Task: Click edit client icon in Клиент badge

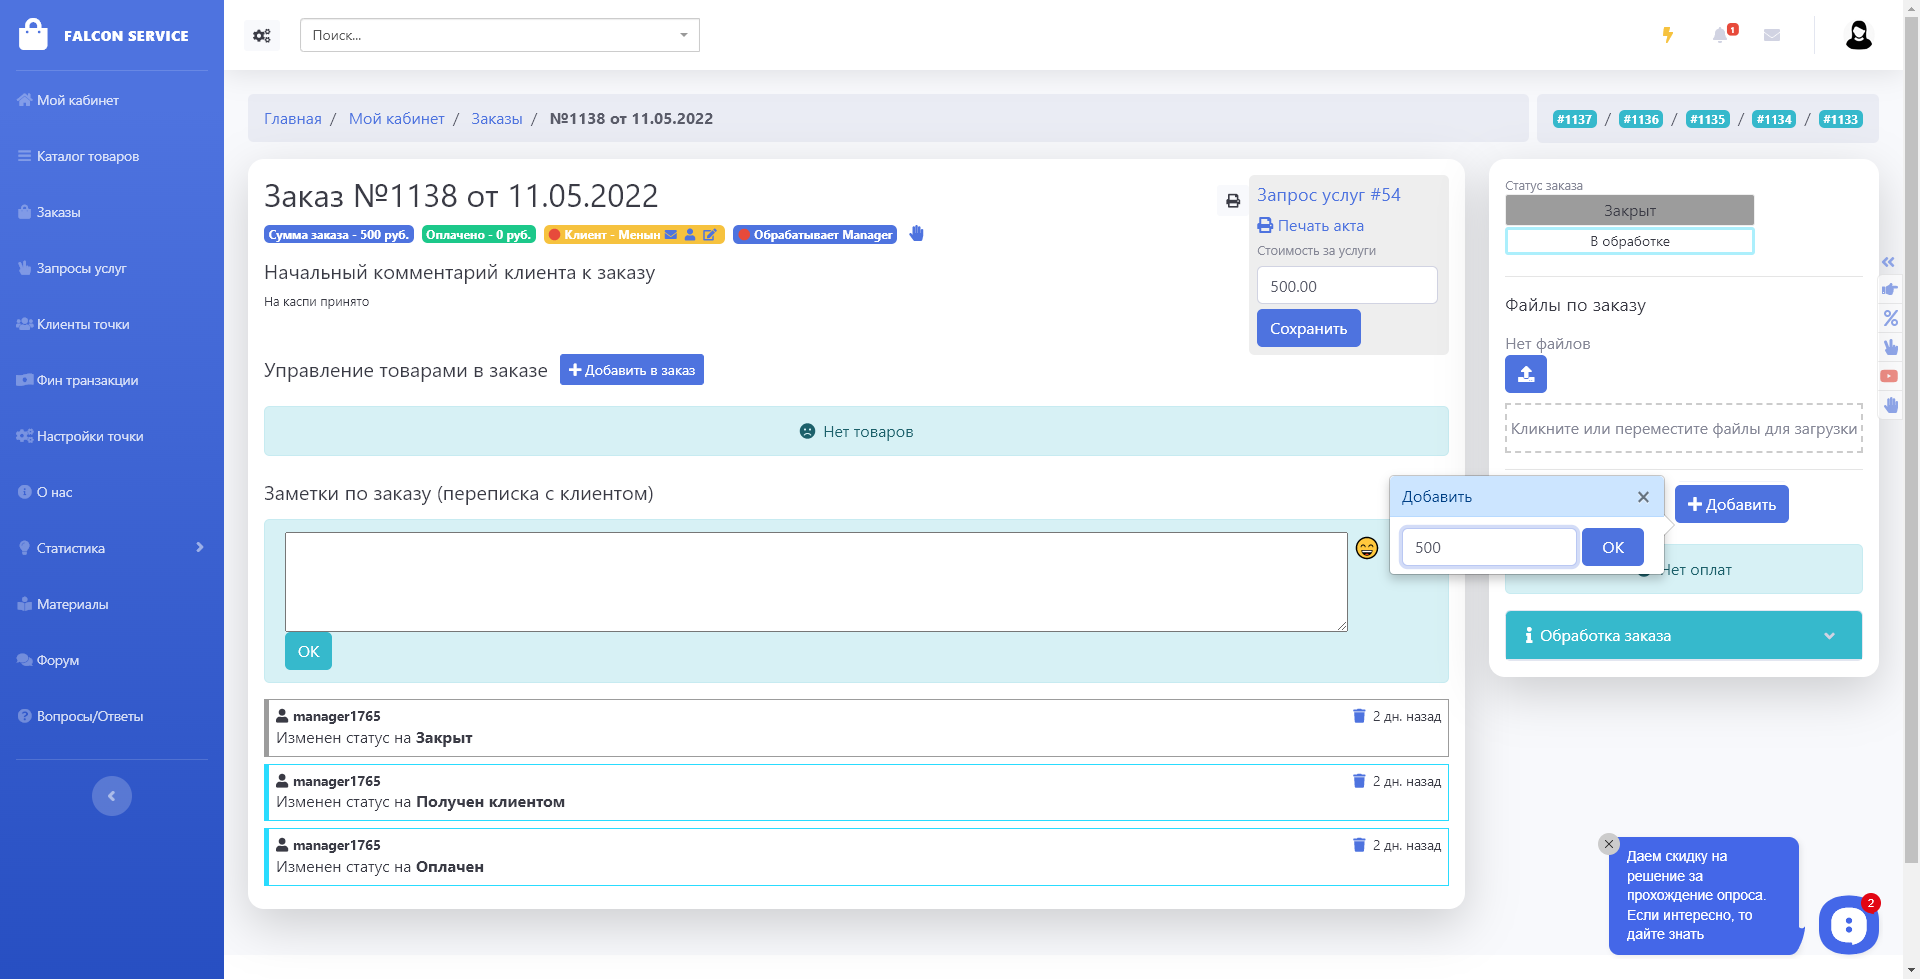Action: 709,235
